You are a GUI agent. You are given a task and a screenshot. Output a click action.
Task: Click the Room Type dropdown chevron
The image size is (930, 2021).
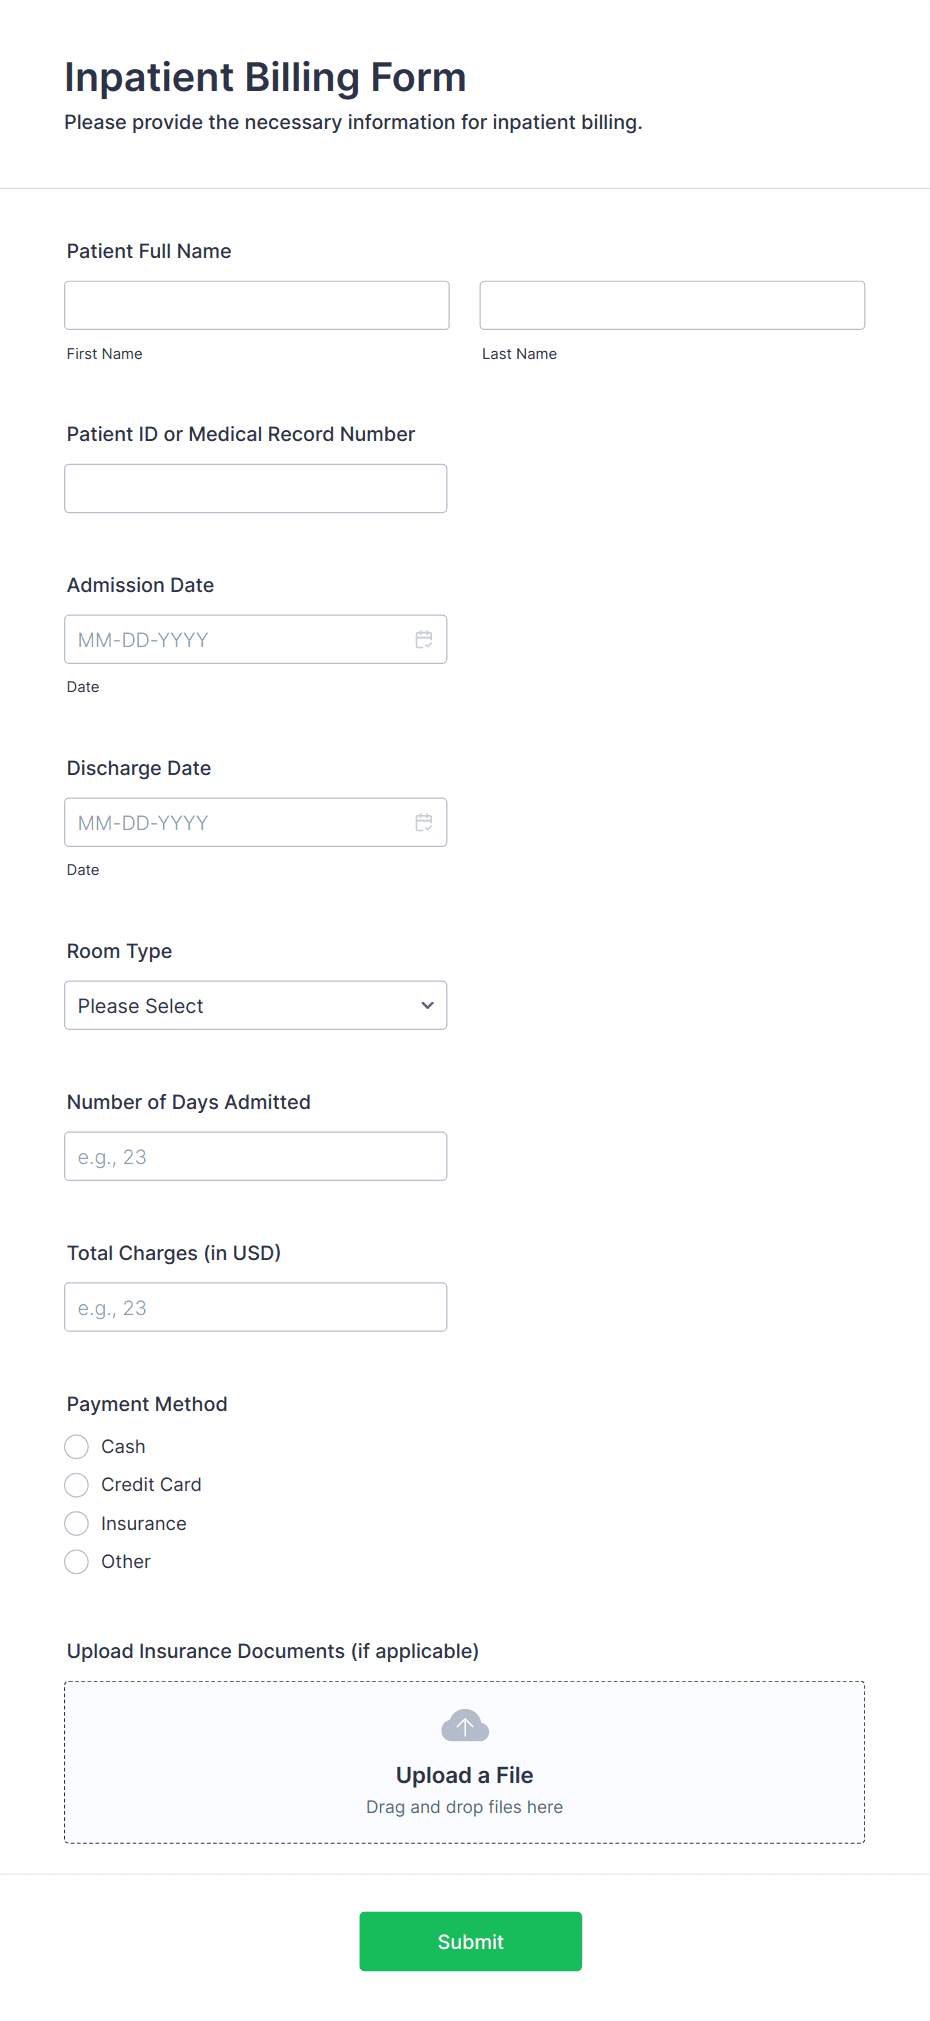click(x=427, y=1005)
